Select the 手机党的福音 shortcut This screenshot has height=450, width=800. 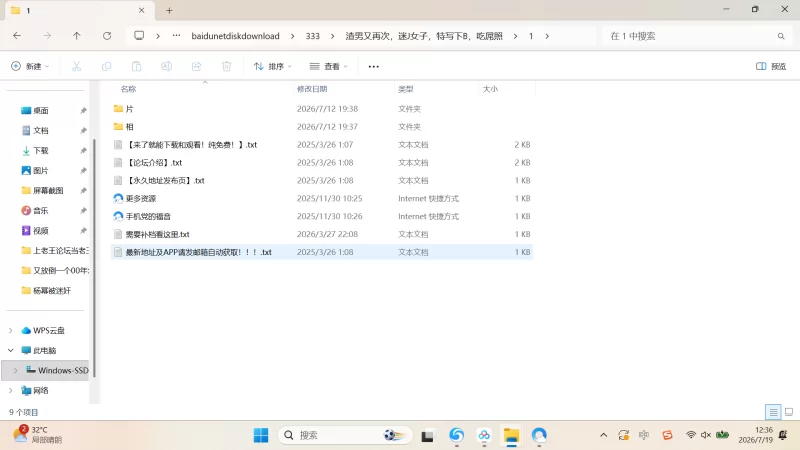148,216
